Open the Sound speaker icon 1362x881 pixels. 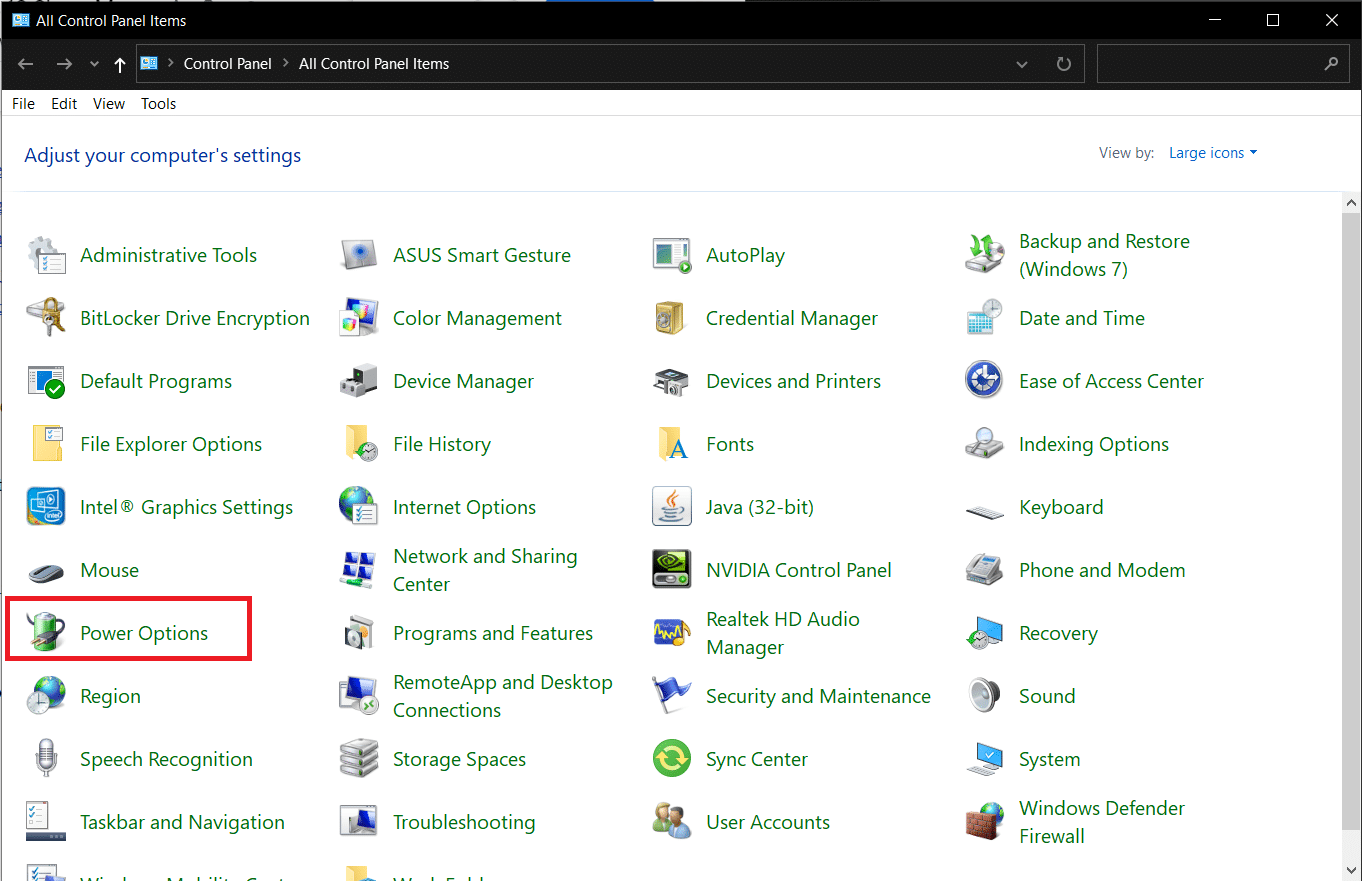pyautogui.click(x=984, y=696)
